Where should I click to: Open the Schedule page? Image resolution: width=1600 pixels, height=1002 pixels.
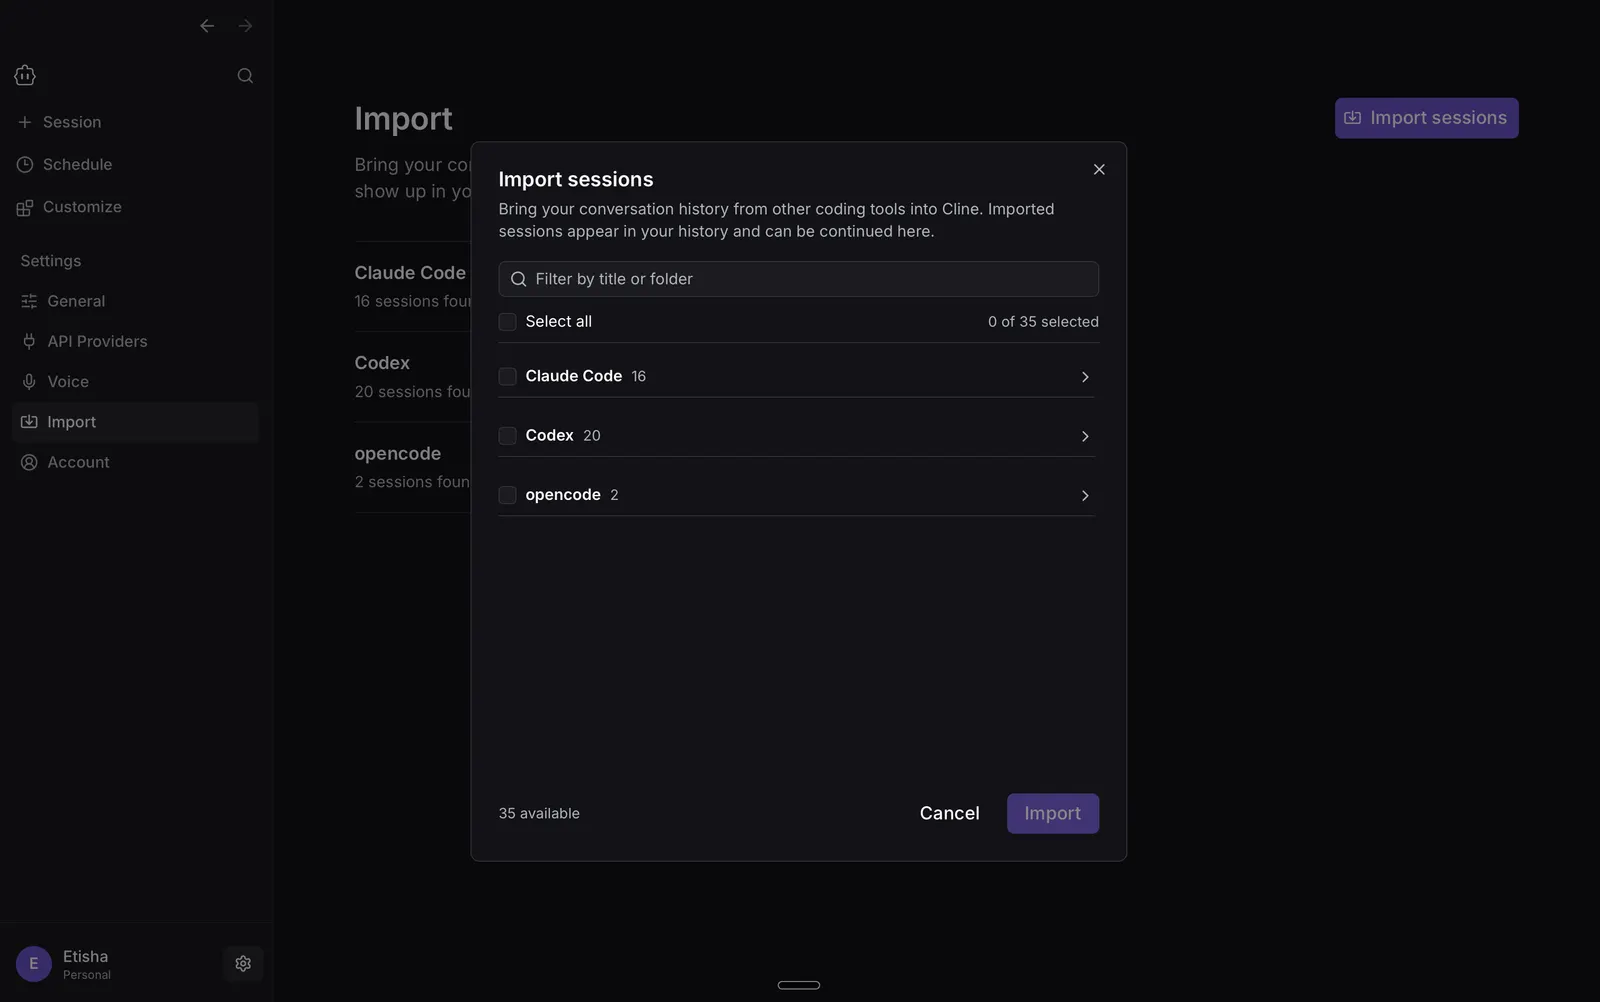64,164
